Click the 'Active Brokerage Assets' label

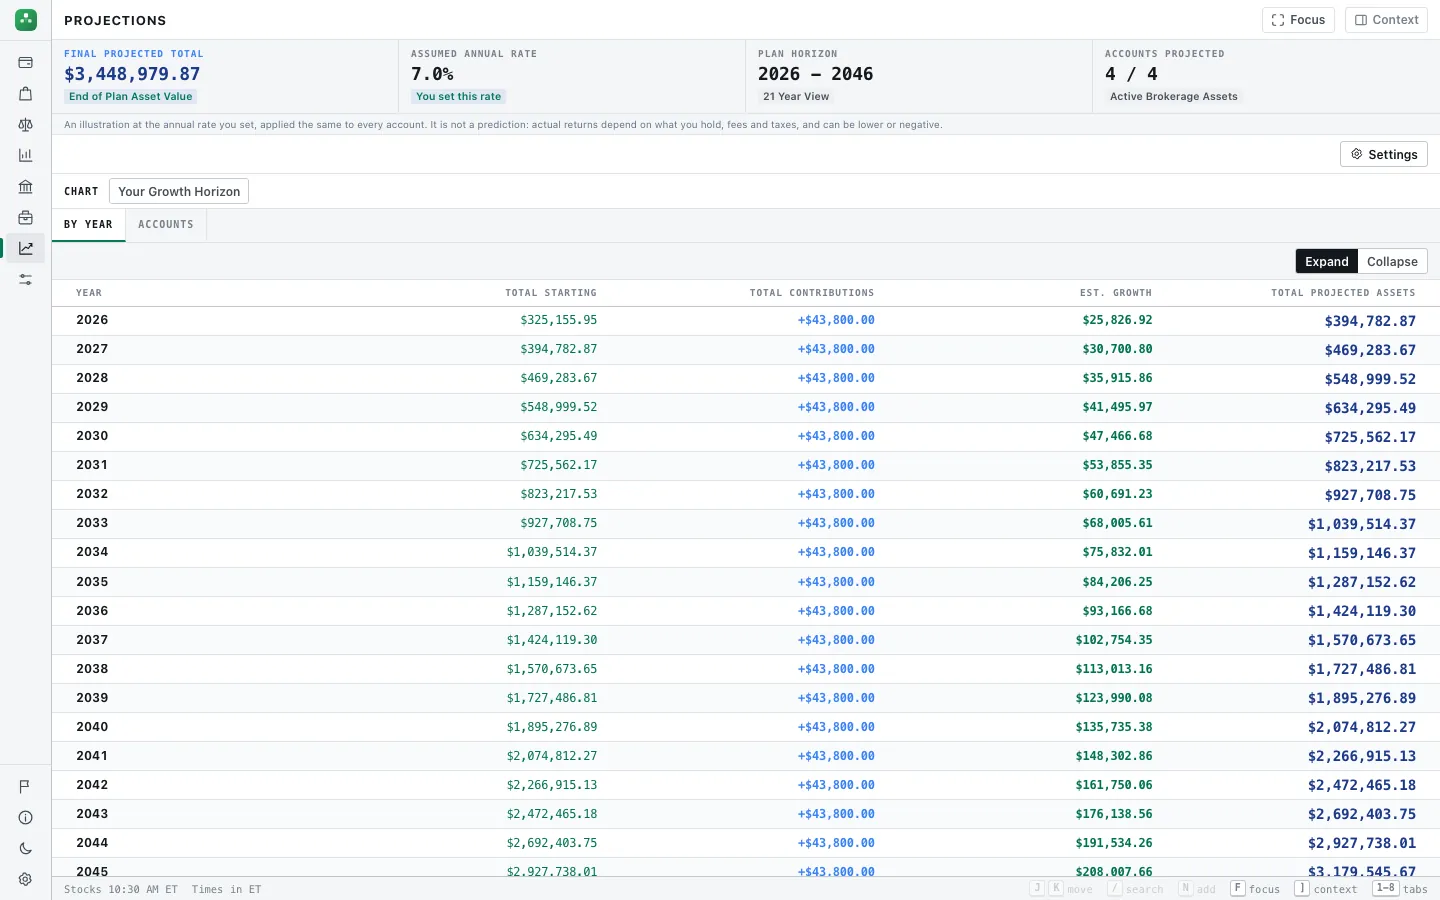1174,97
